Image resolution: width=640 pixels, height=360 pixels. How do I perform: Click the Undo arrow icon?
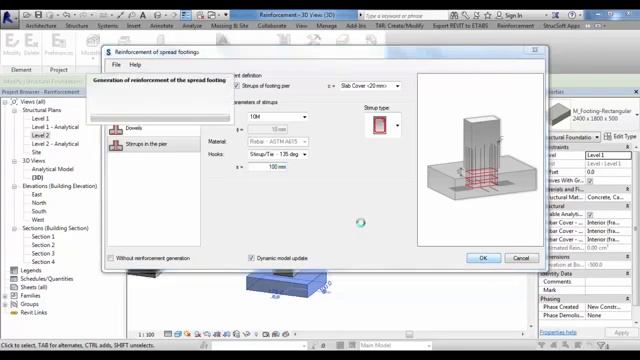tap(66, 15)
